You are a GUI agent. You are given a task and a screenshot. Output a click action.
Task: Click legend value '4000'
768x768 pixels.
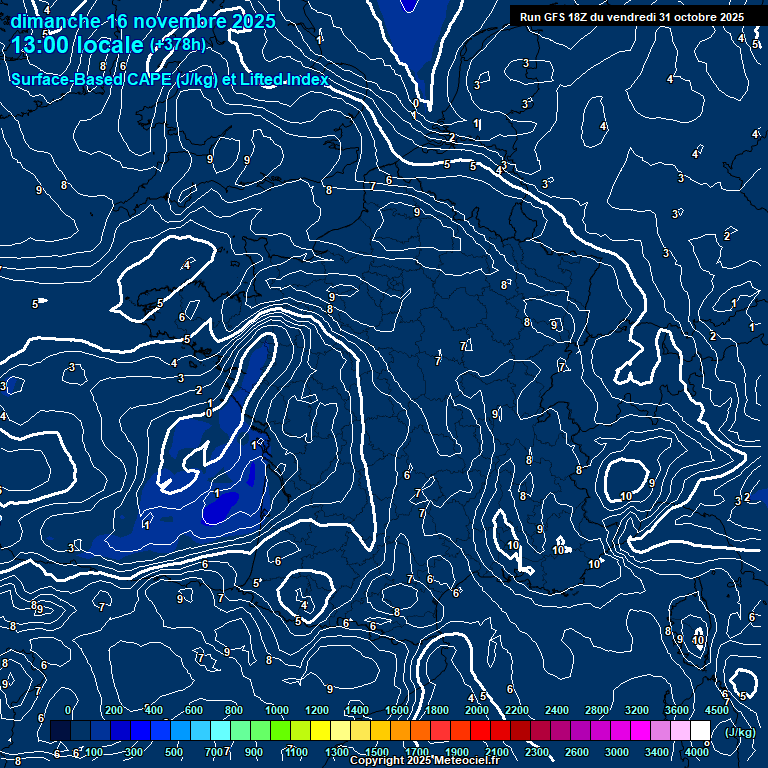coord(697,752)
